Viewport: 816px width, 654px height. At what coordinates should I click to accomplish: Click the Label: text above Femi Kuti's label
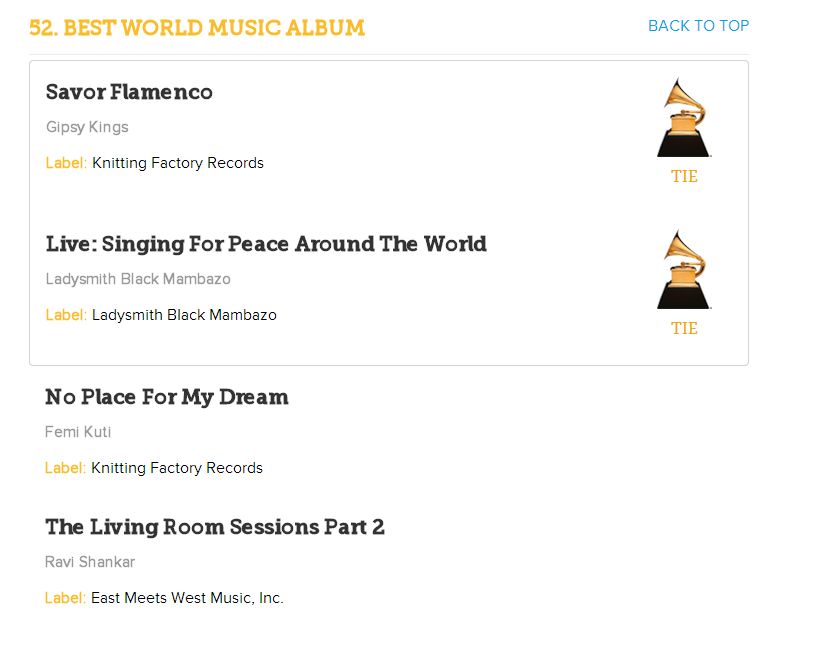pyautogui.click(x=65, y=468)
